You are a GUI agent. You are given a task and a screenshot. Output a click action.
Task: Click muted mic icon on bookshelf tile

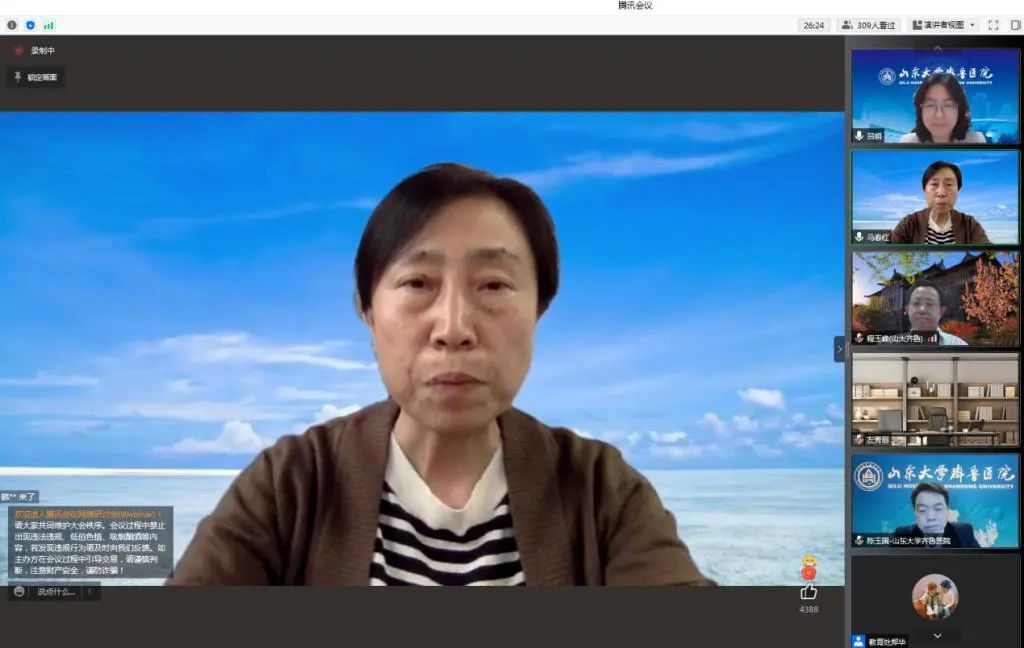tap(859, 440)
